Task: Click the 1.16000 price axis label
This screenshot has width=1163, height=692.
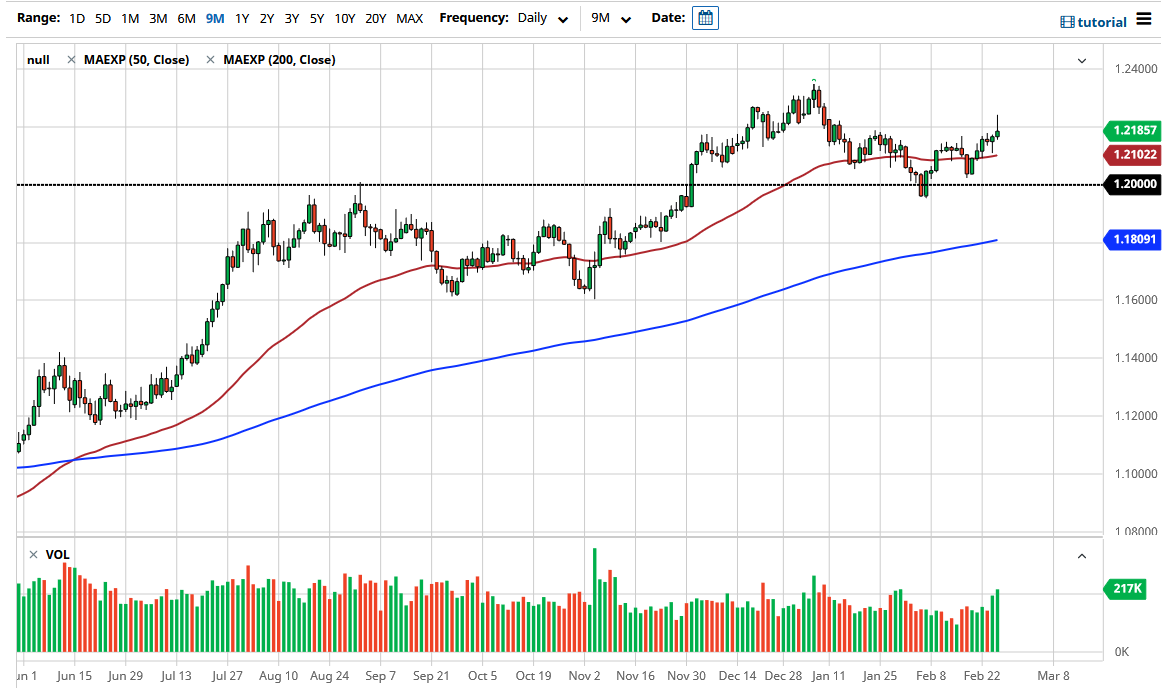Action: click(x=1136, y=300)
